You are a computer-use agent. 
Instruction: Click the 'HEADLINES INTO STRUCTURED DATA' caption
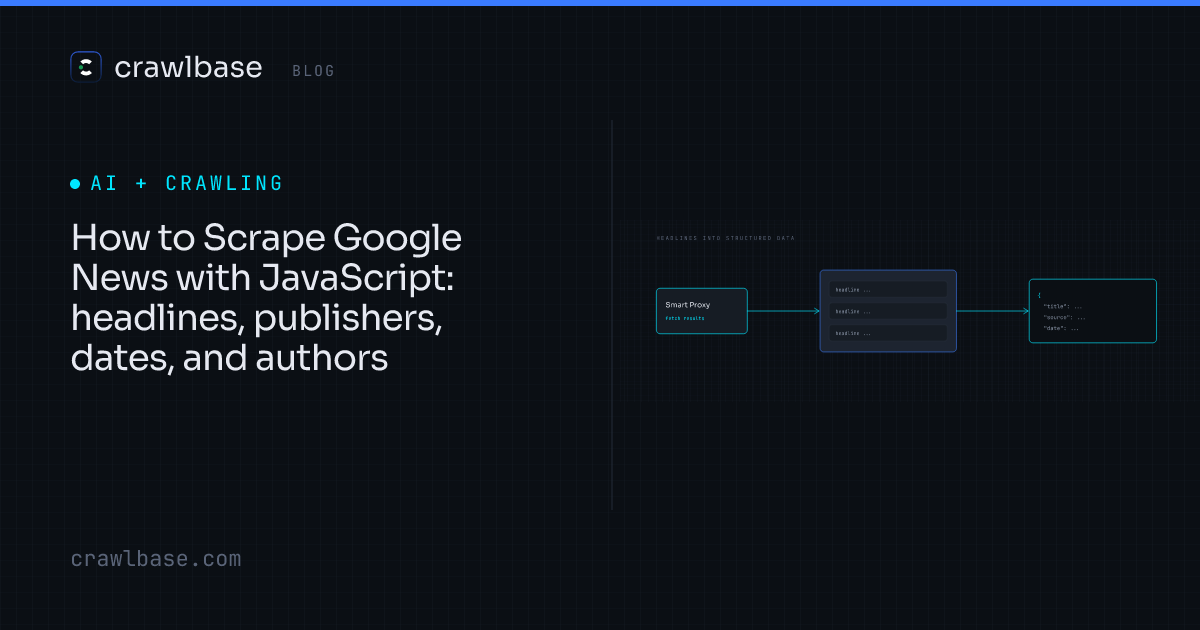725,239
